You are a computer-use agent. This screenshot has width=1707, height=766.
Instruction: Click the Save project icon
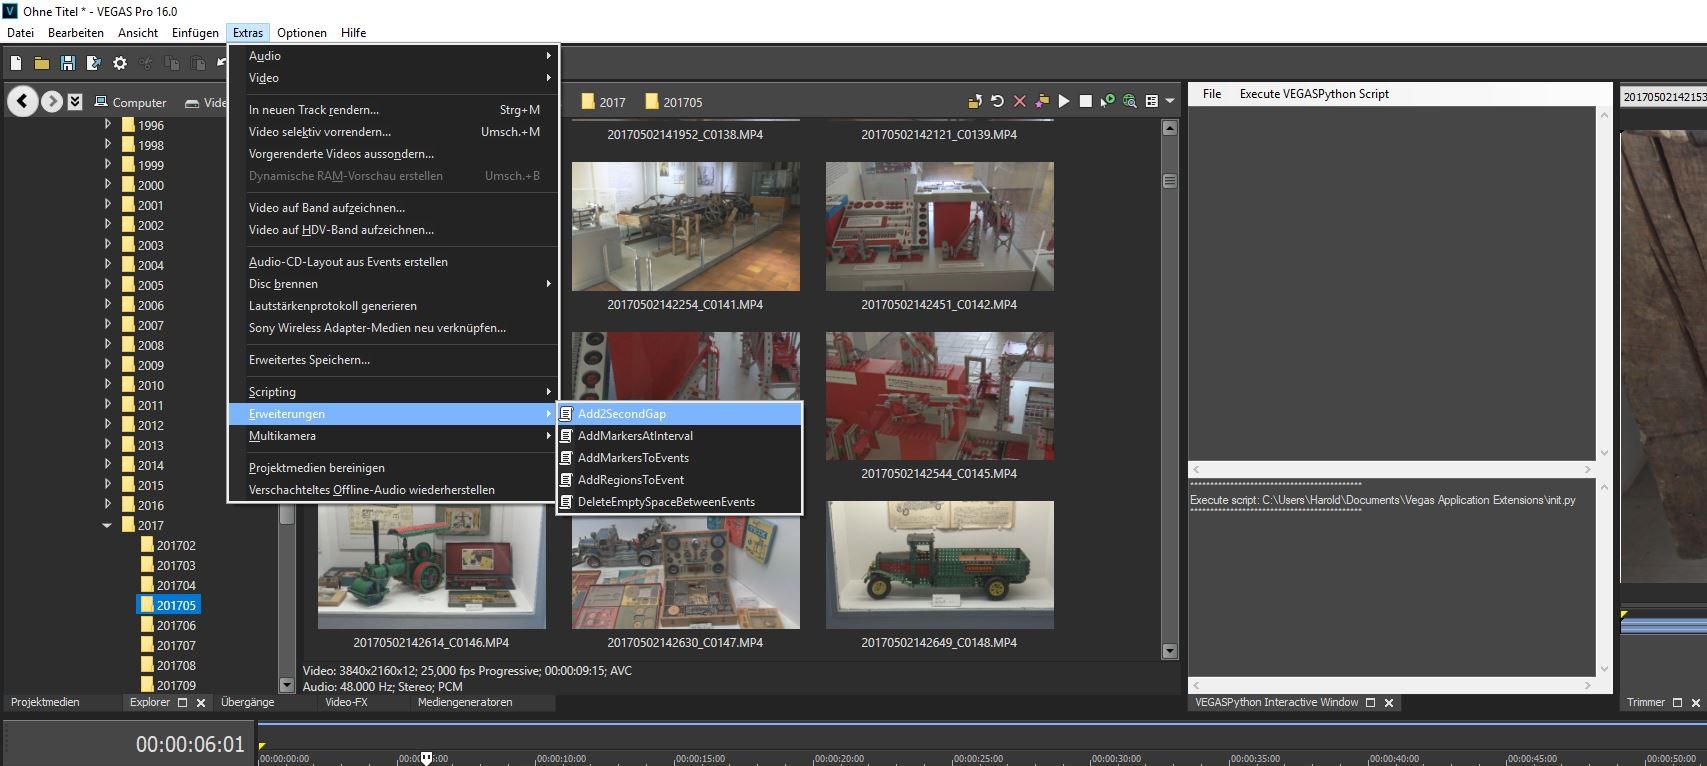tap(67, 63)
